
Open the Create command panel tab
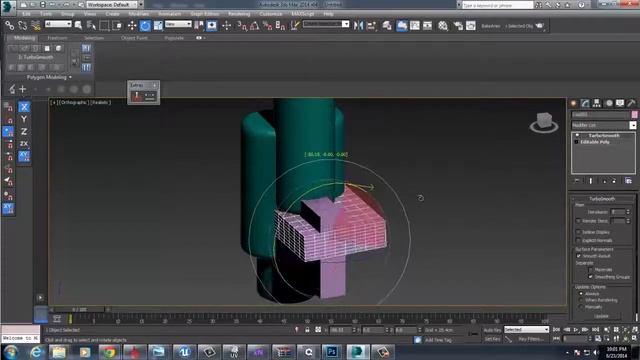coord(573,103)
